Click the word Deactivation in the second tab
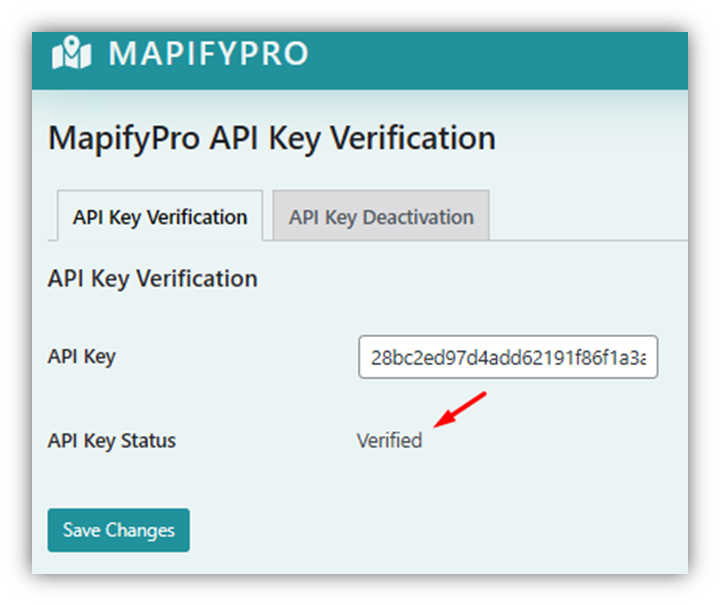The image size is (720, 606). [x=418, y=217]
